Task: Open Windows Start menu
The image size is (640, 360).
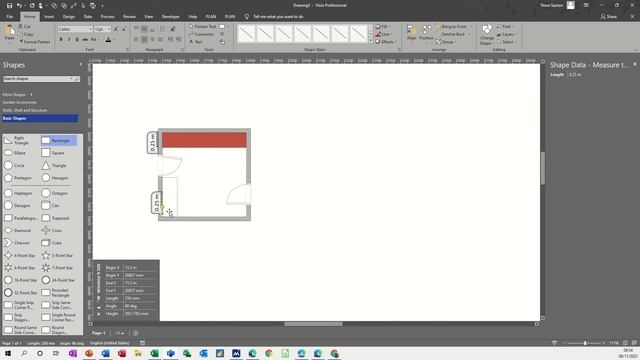Action: (8, 353)
